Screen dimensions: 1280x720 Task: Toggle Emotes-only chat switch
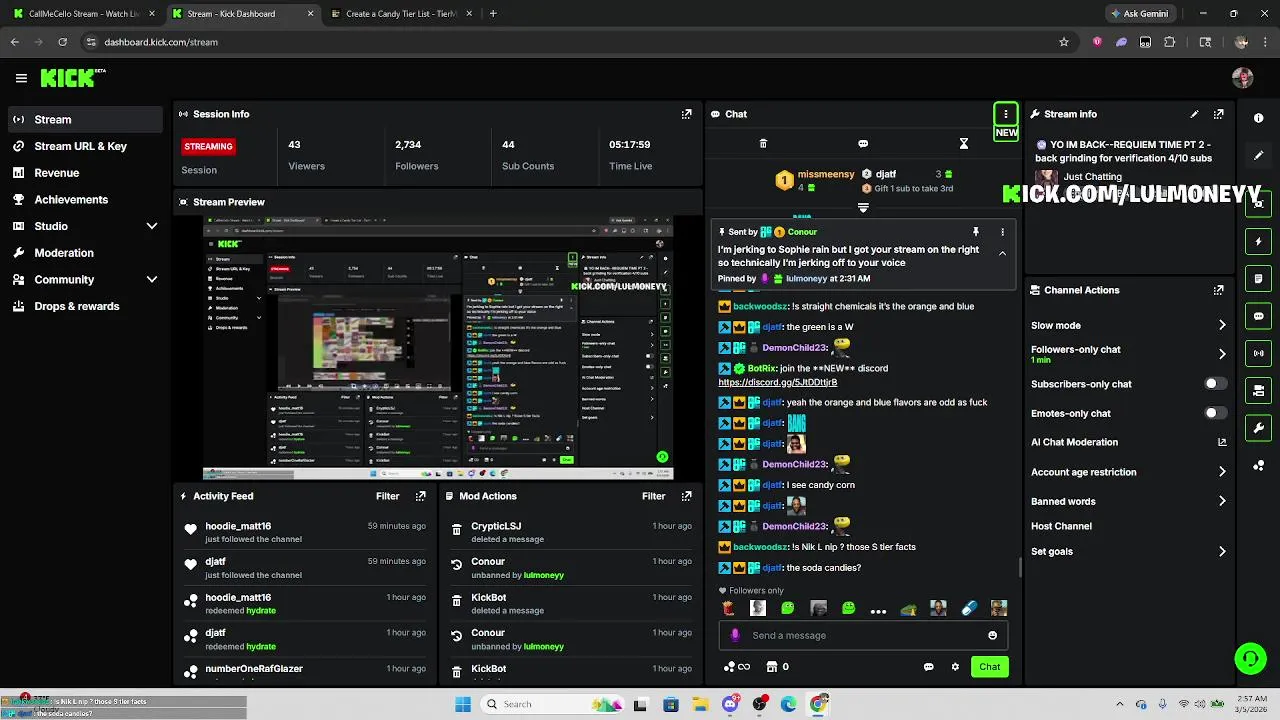[x=1215, y=413]
